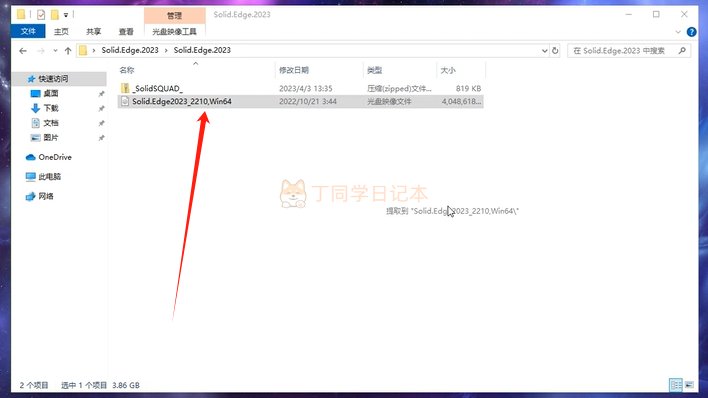Click the Properties quick access icon

pyautogui.click(x=41, y=15)
